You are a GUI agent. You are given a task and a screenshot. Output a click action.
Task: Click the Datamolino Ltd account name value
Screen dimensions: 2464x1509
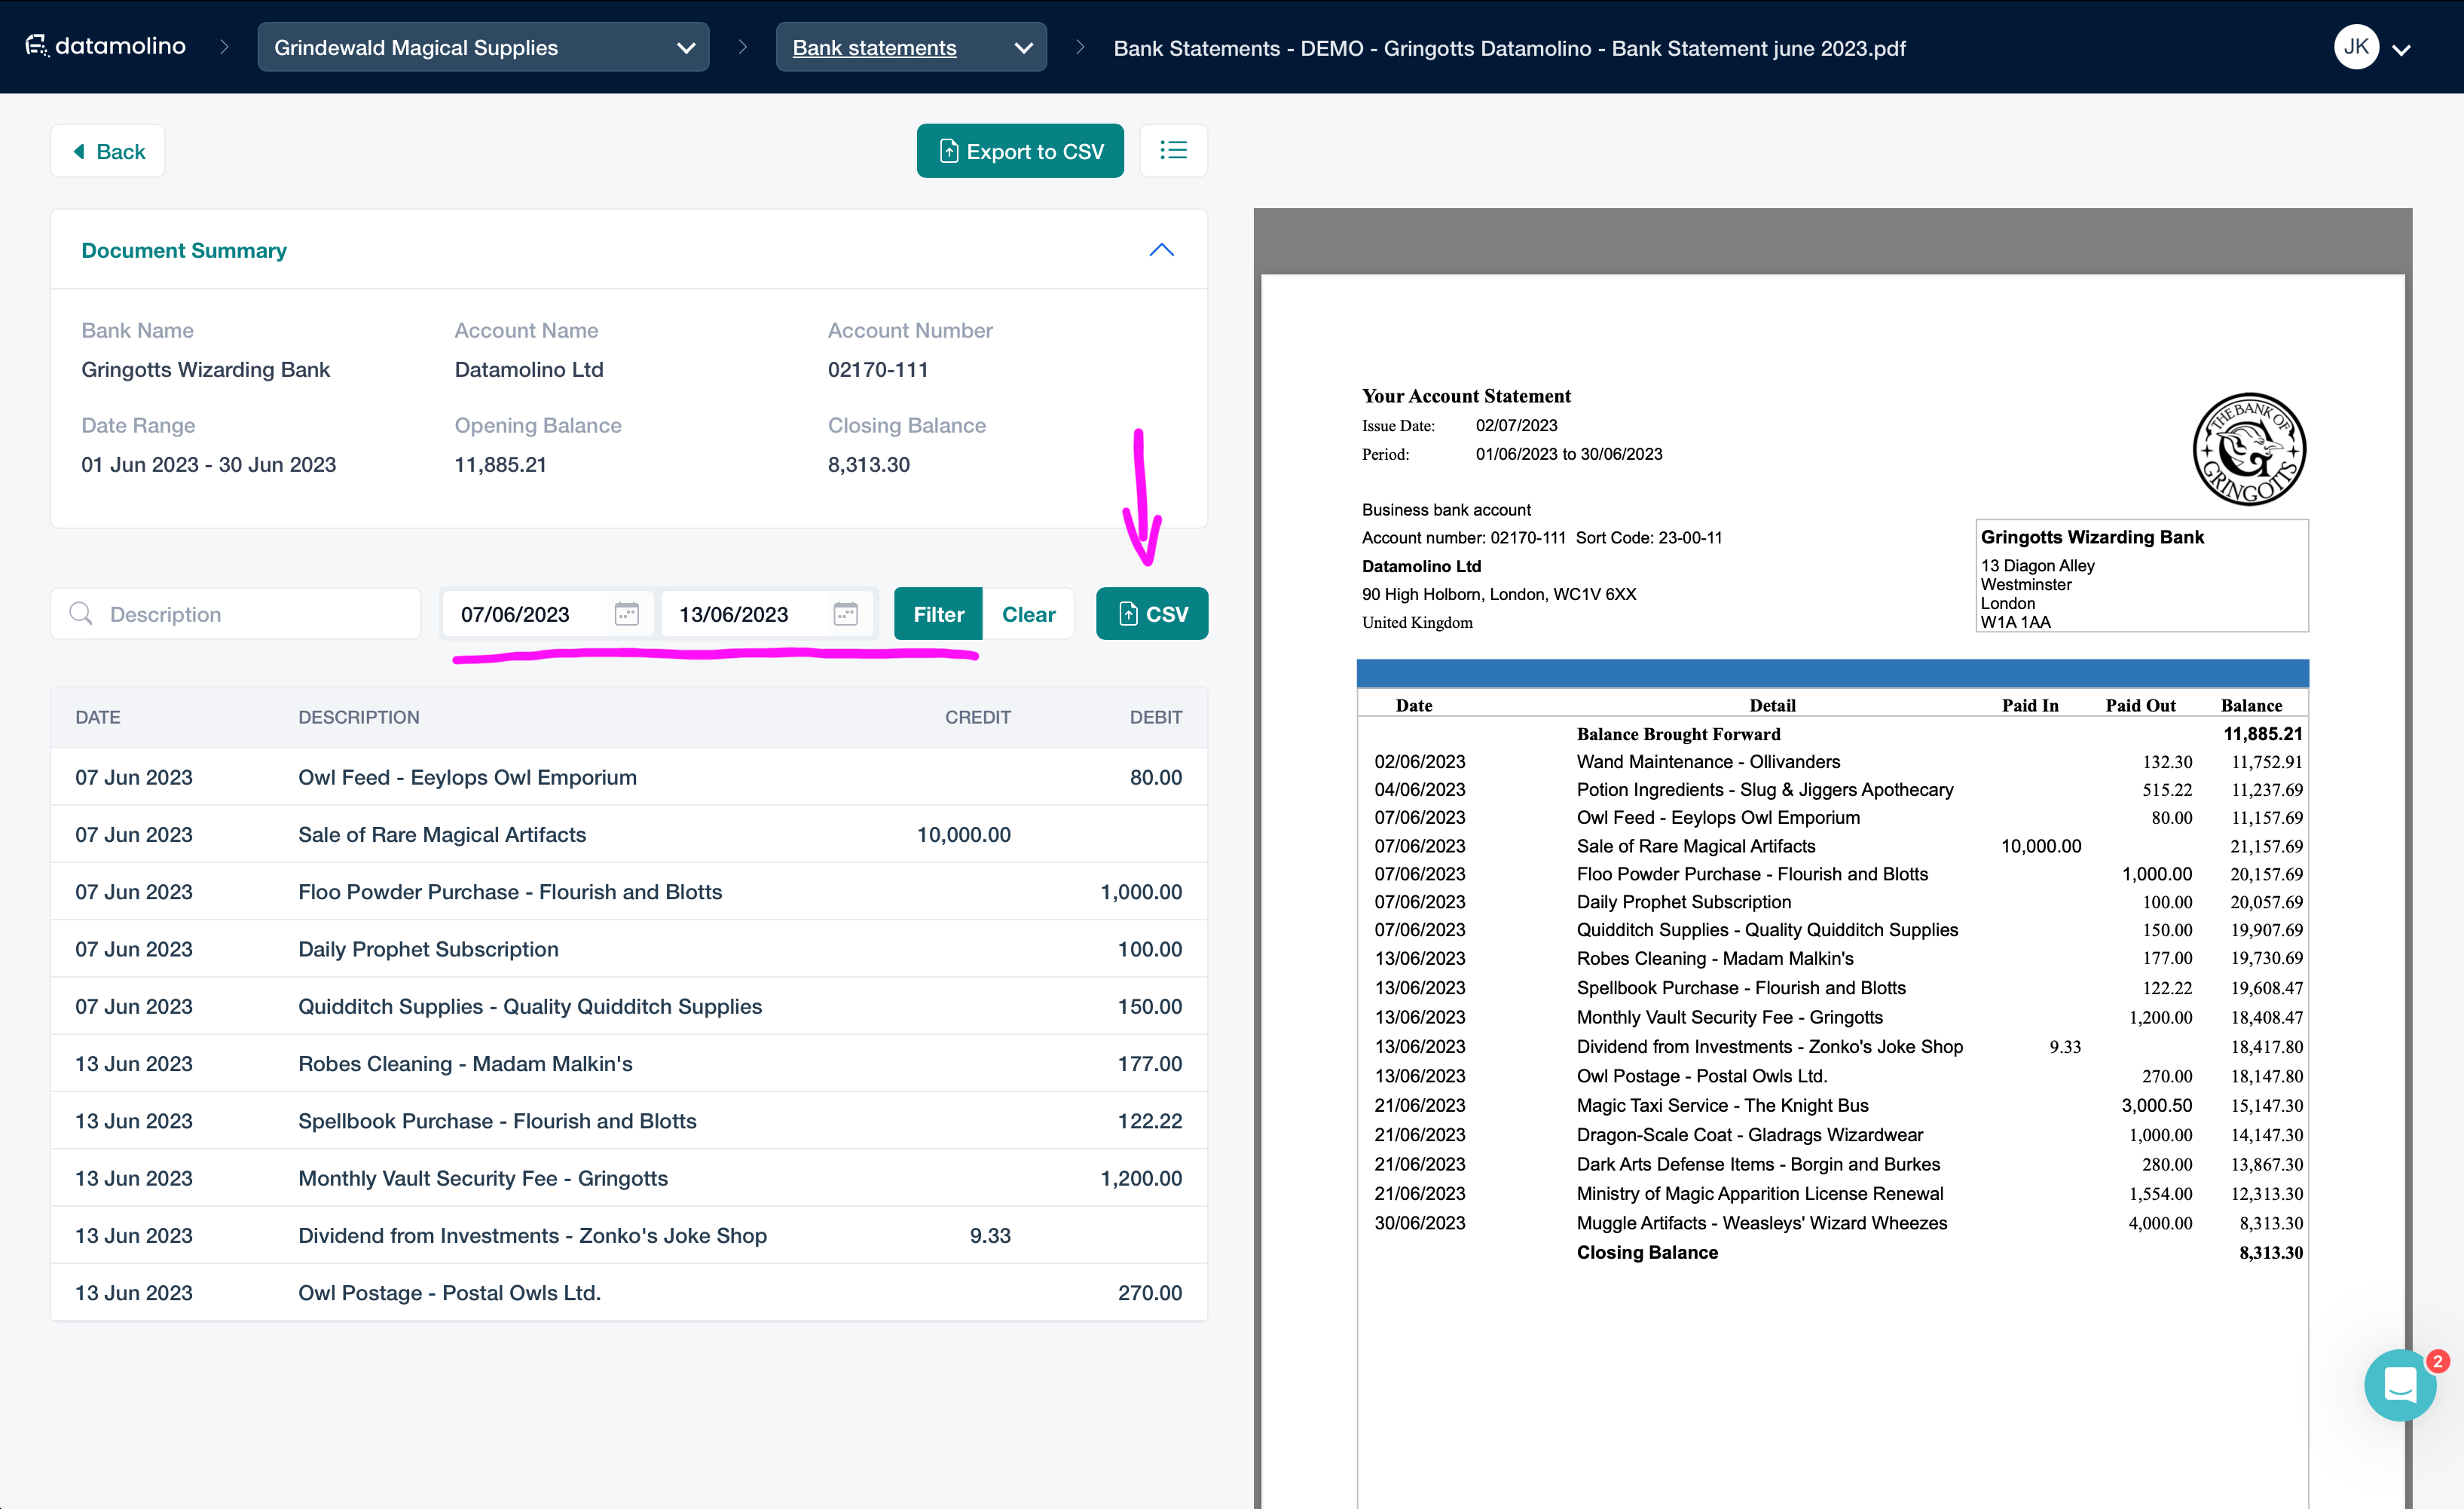[x=529, y=370]
